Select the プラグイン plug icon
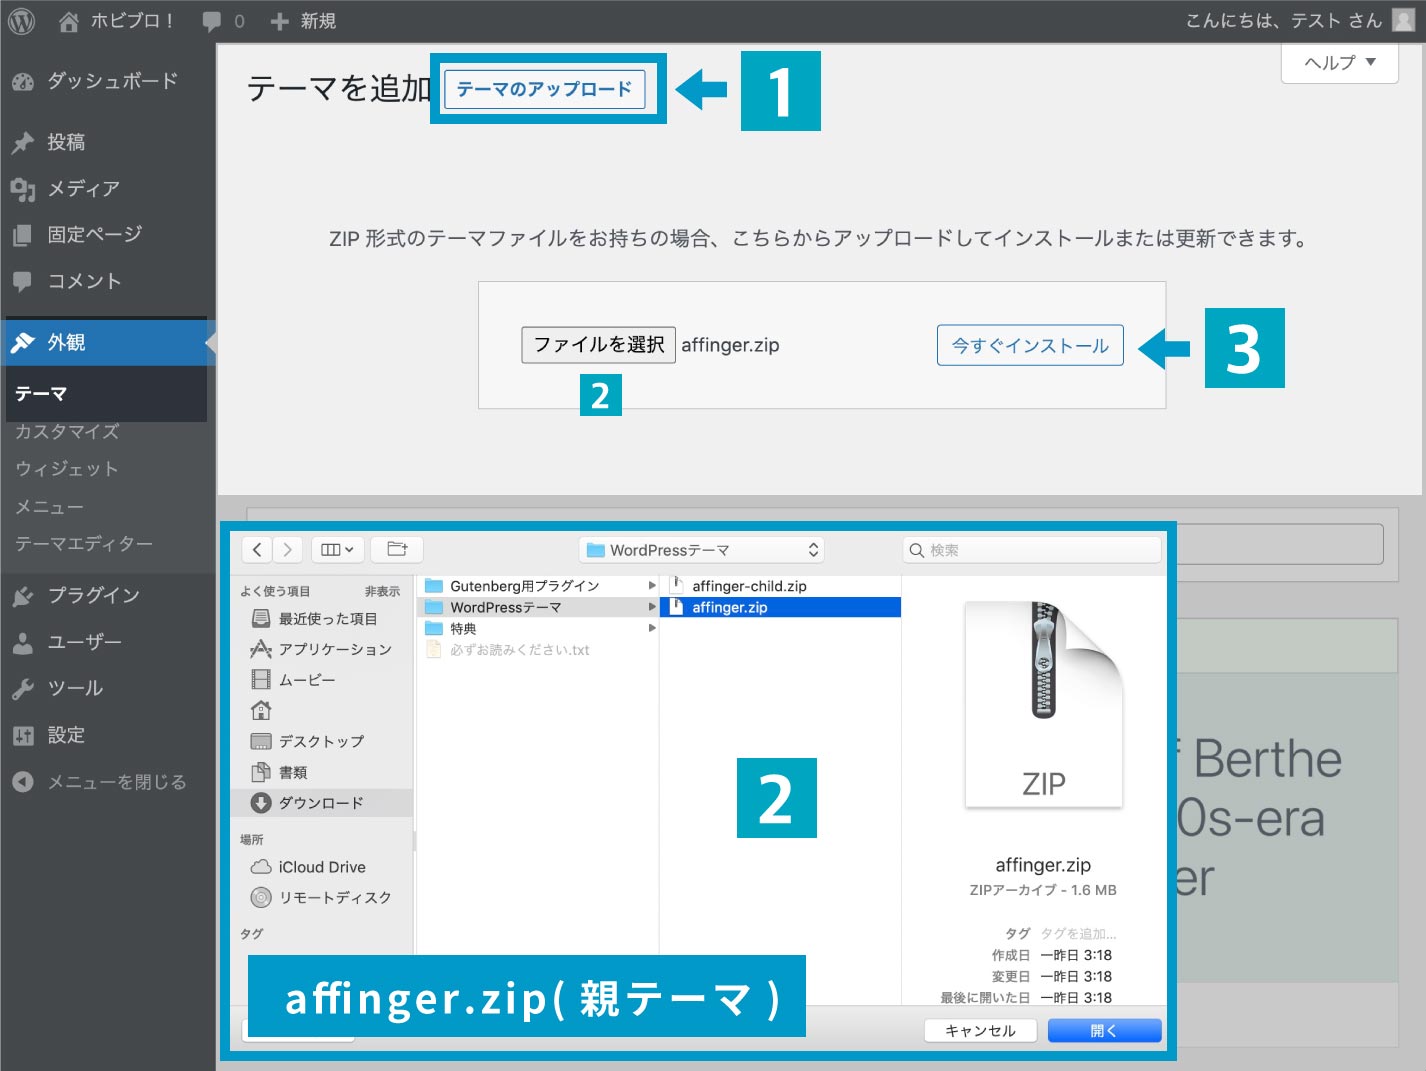The width and height of the screenshot is (1426, 1071). pyautogui.click(x=23, y=595)
